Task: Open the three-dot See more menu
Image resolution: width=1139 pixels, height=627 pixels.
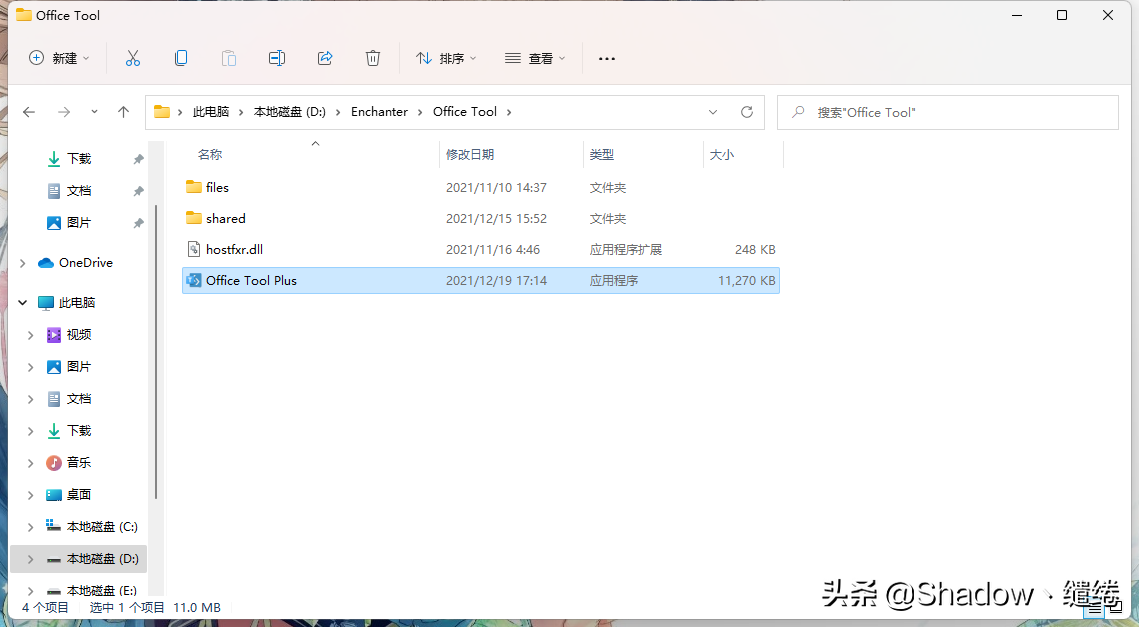Action: [x=607, y=58]
